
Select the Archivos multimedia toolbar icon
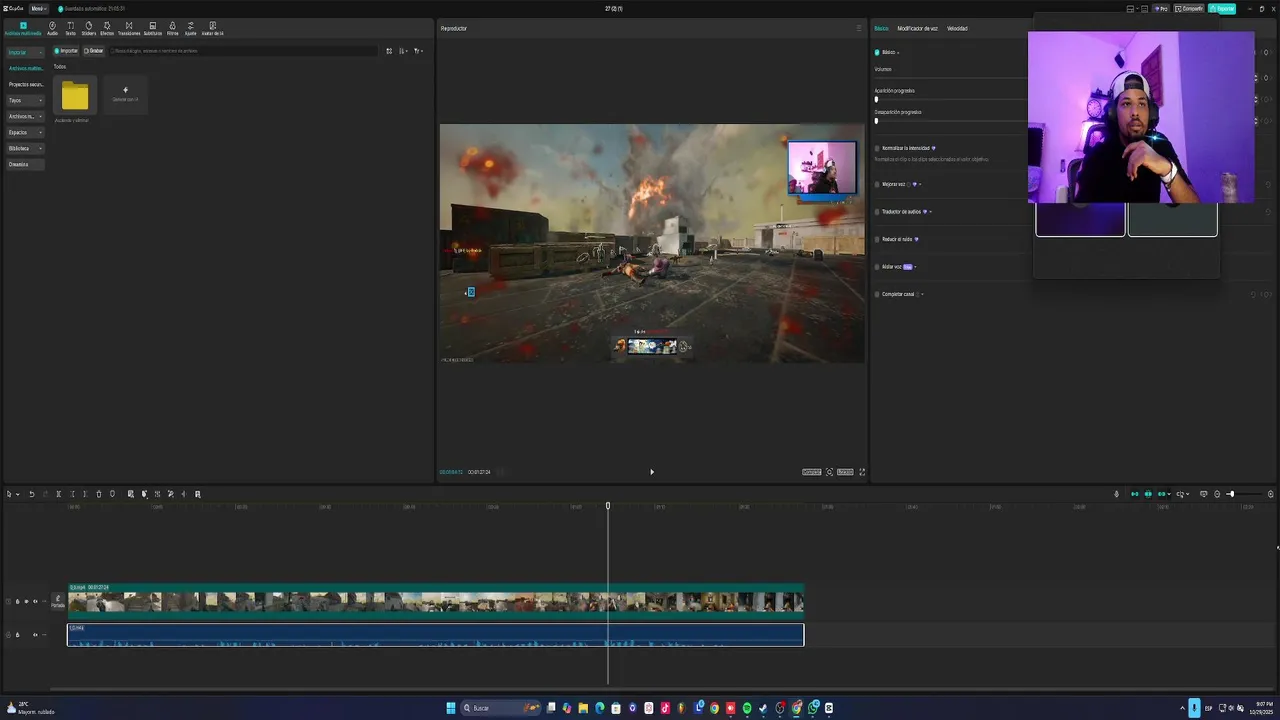click(23, 28)
